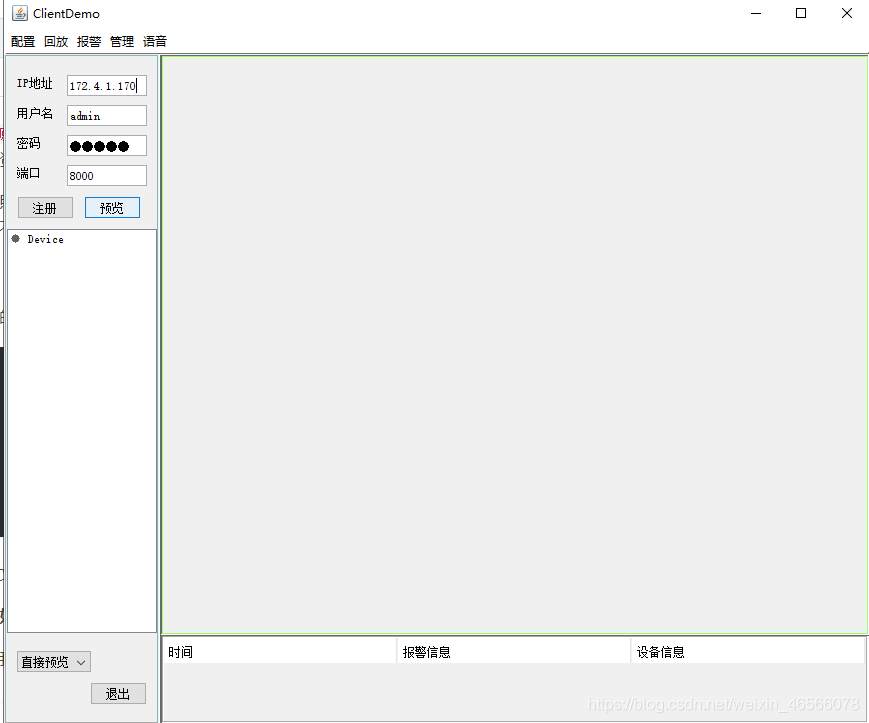Image resolution: width=869 pixels, height=723 pixels.
Task: Open the dropdown arrow next to 直接预览
Action: (x=82, y=661)
